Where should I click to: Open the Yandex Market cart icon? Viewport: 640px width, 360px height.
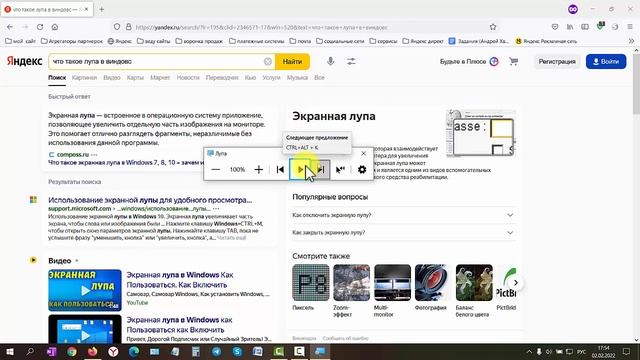pyautogui.click(x=513, y=62)
